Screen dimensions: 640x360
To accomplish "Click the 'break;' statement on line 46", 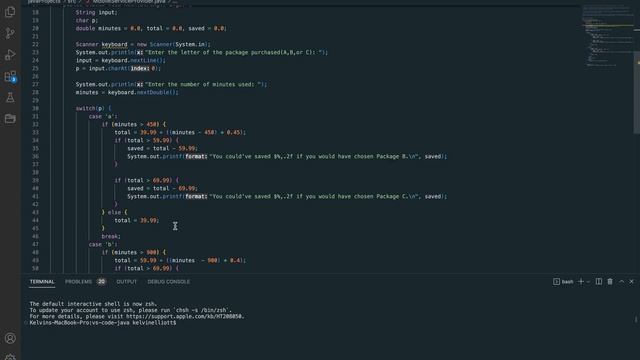I will point(111,236).
